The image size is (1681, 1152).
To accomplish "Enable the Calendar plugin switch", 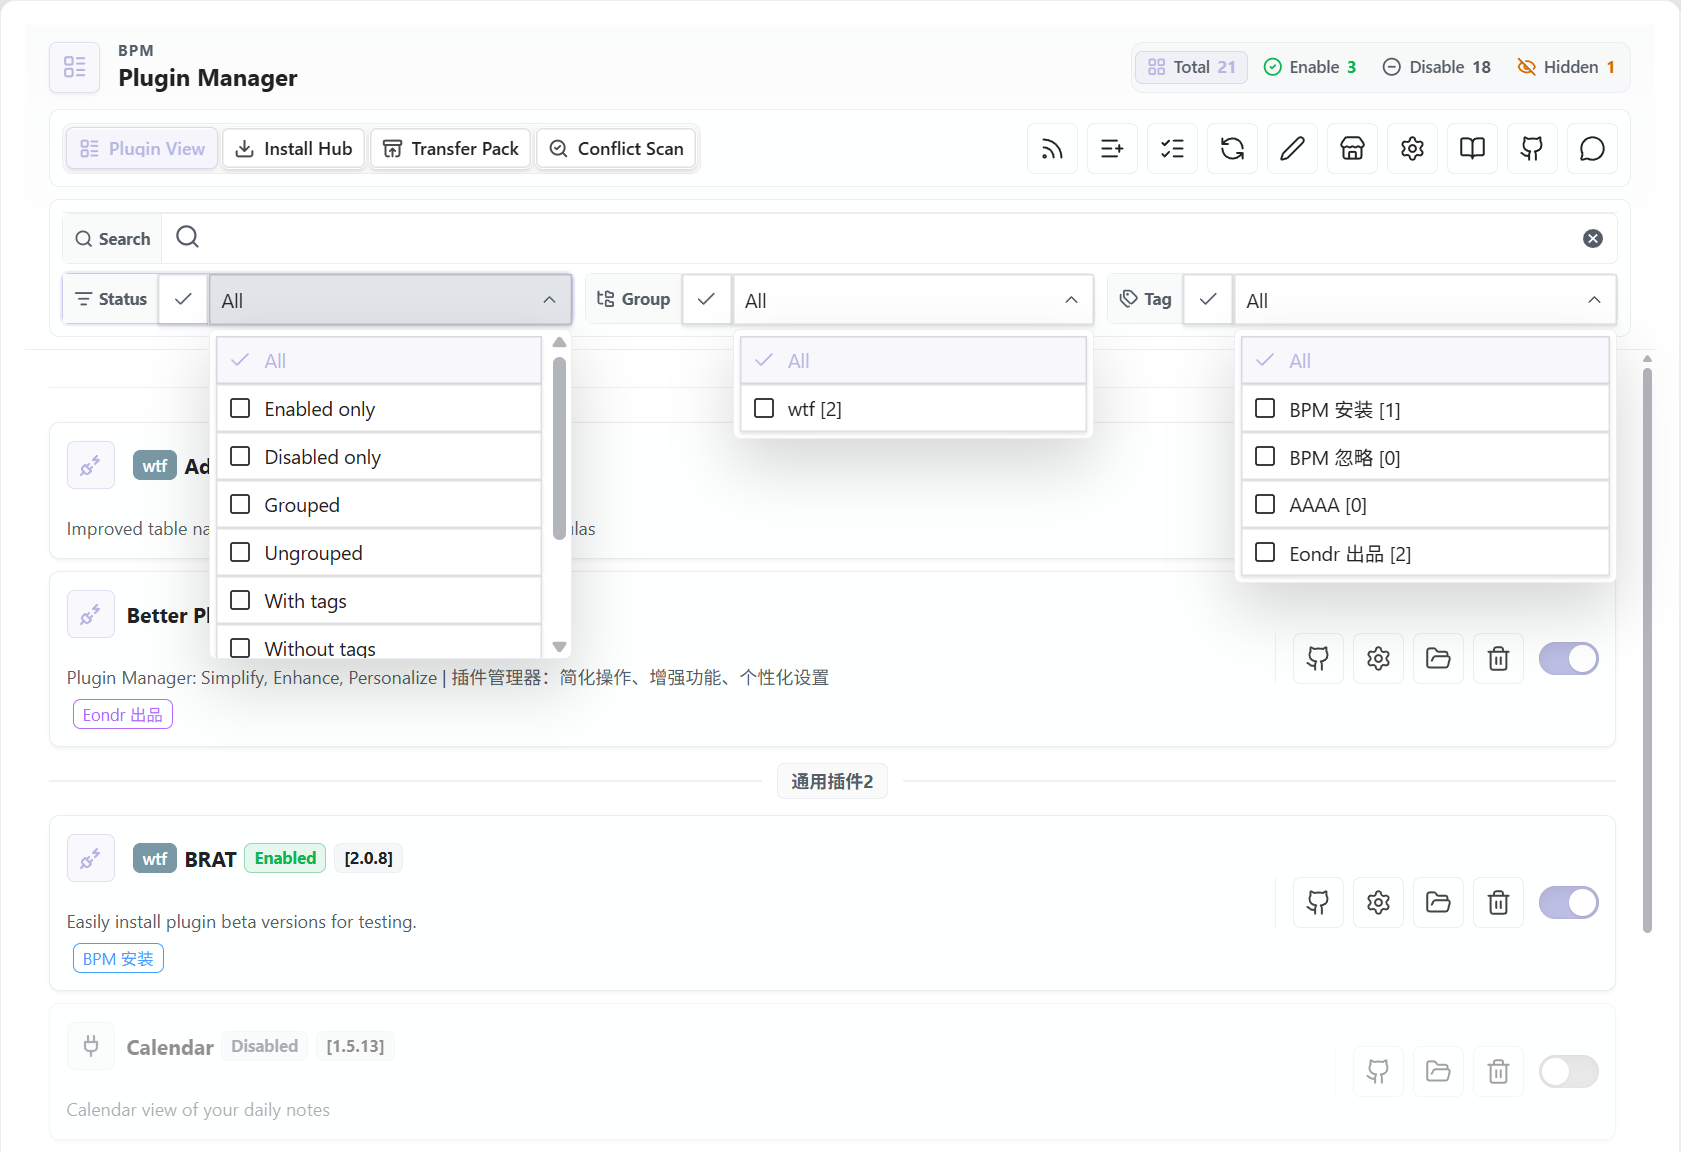I will [1568, 1072].
